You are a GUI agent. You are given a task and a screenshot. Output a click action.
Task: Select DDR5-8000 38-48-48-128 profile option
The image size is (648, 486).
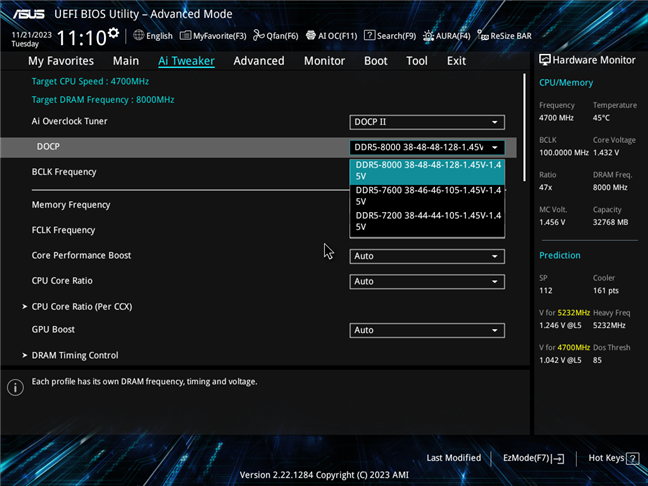click(427, 171)
